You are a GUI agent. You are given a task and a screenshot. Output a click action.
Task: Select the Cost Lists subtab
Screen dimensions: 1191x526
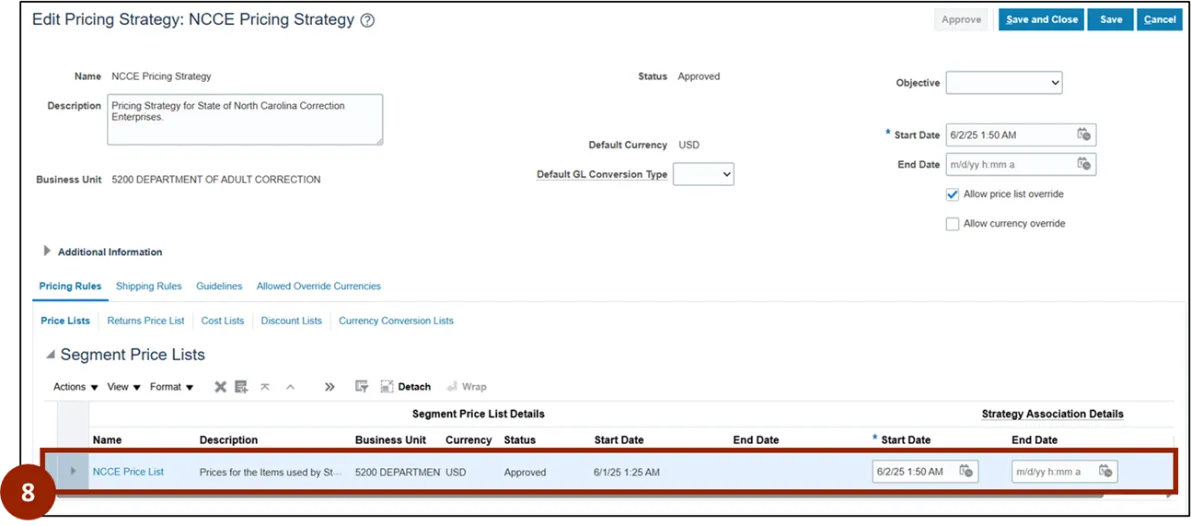(223, 321)
